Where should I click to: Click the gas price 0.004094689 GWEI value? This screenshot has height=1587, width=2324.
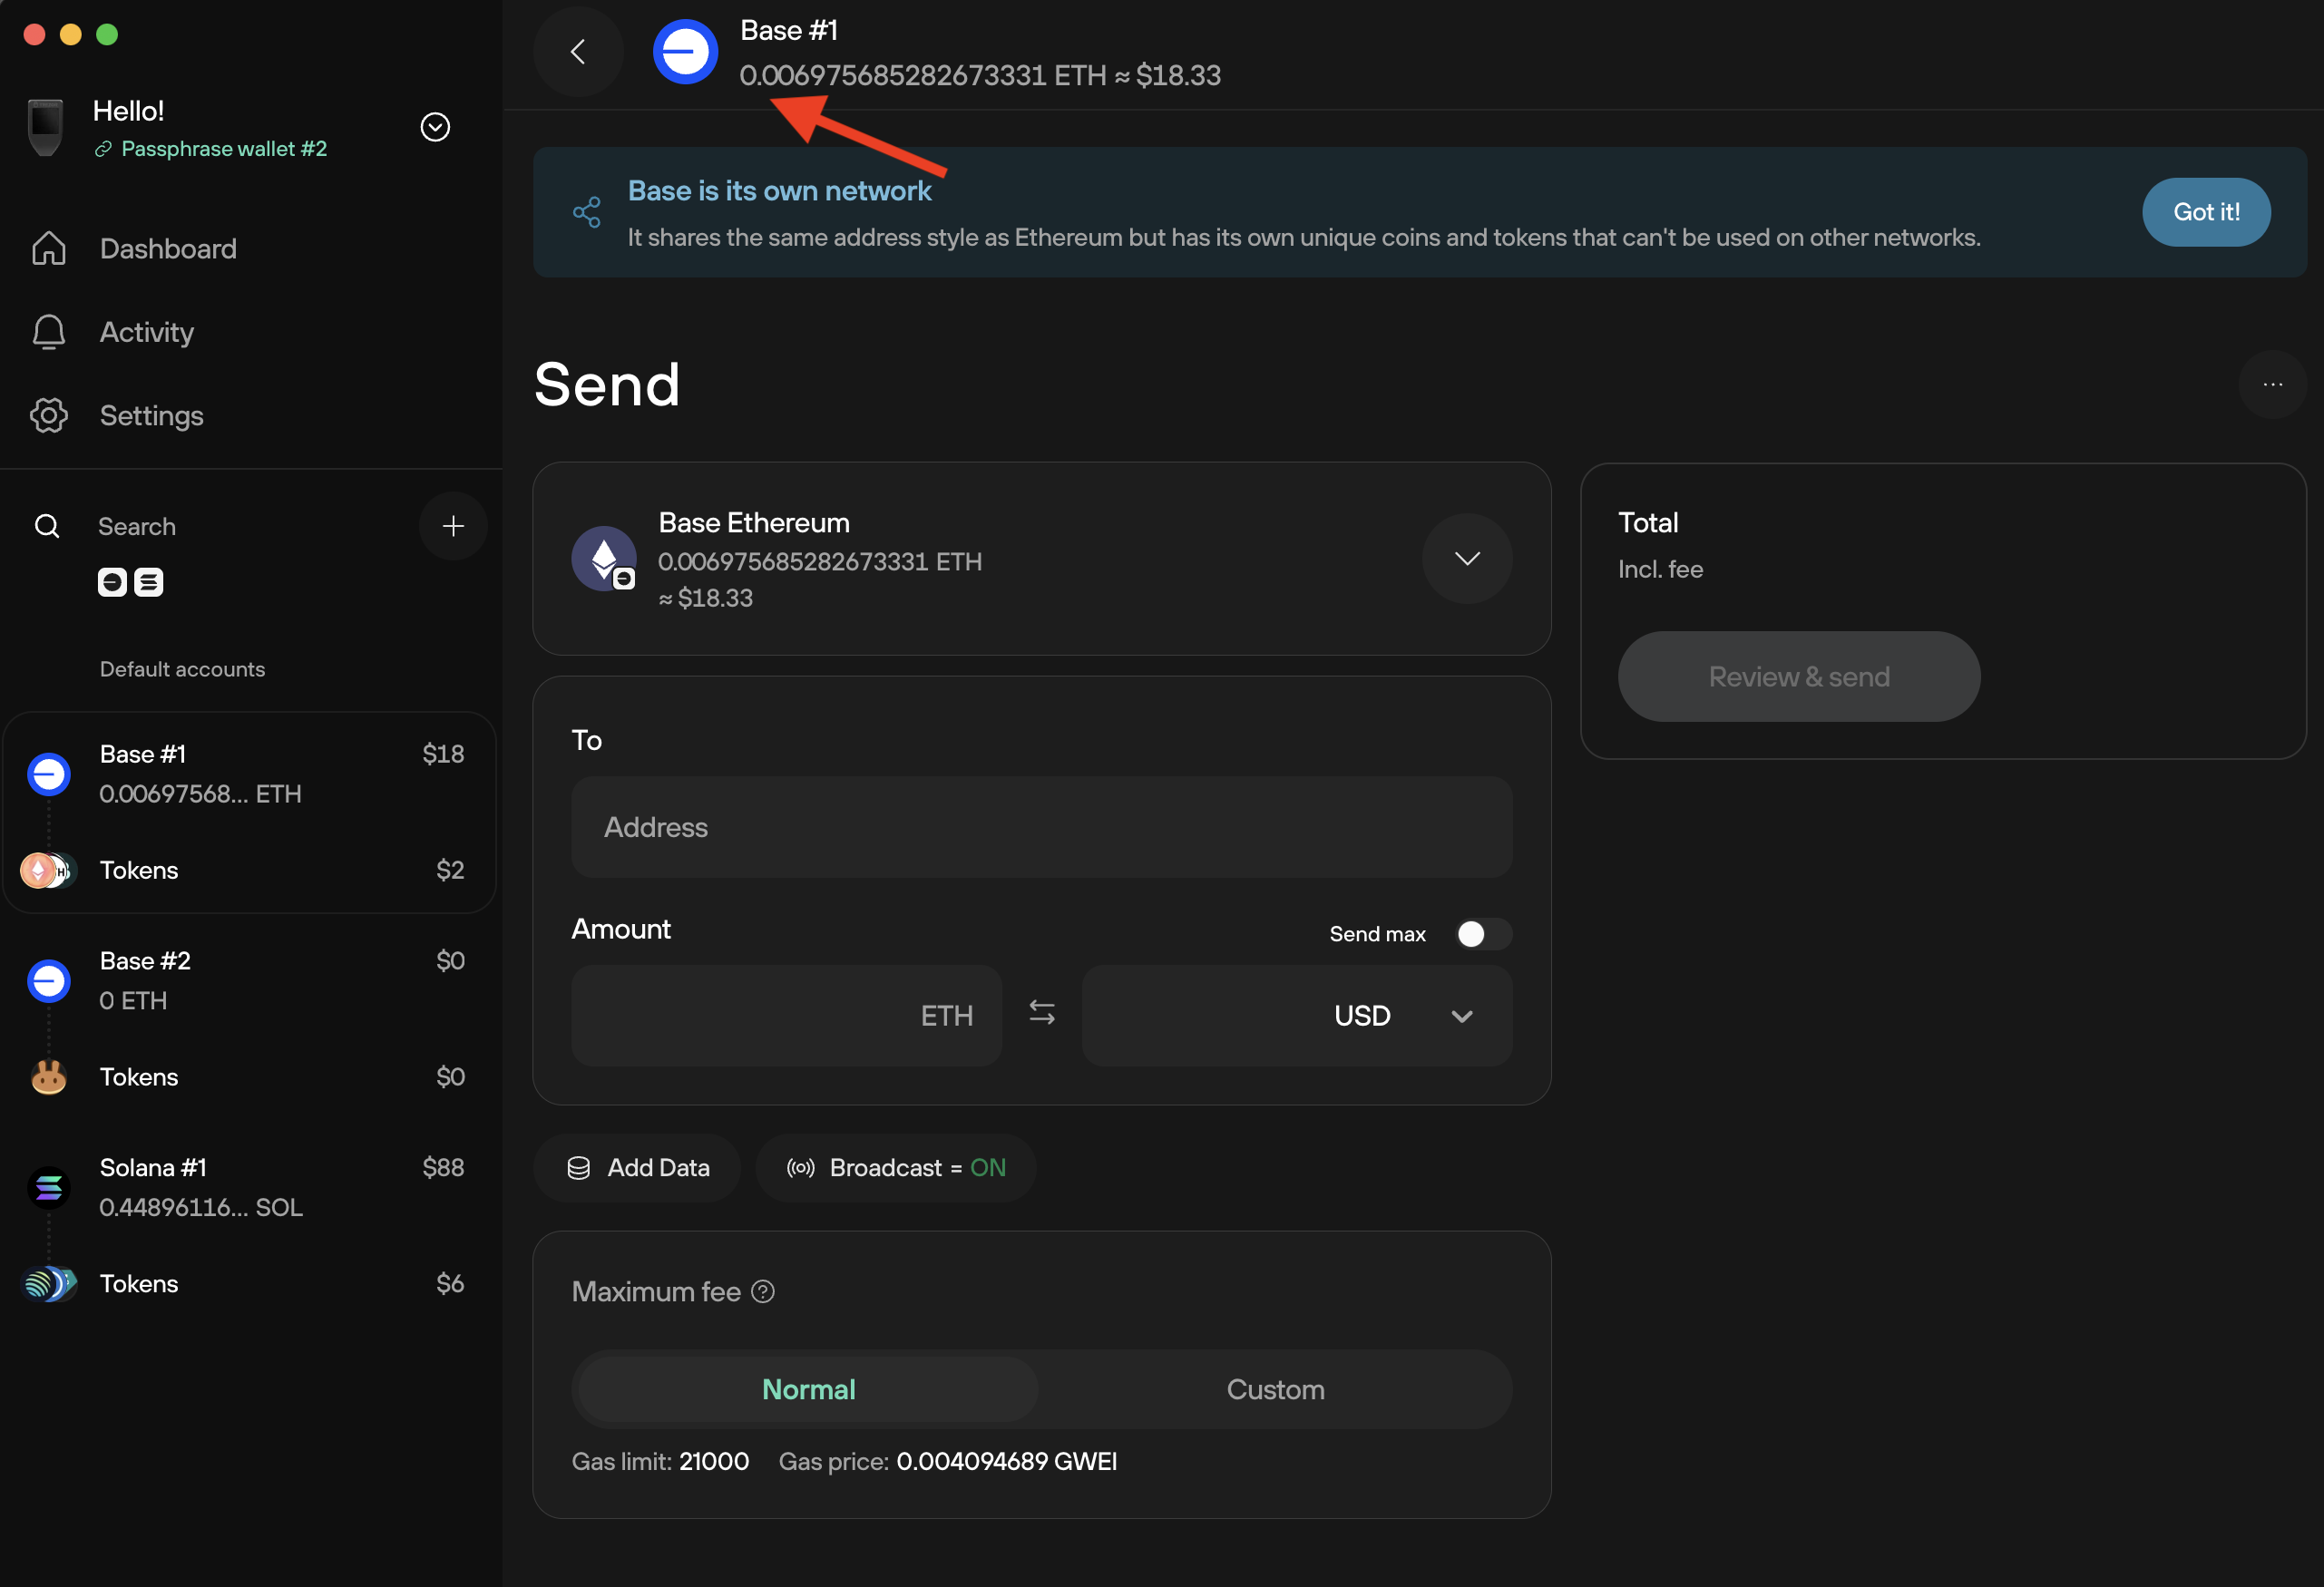(1006, 1461)
